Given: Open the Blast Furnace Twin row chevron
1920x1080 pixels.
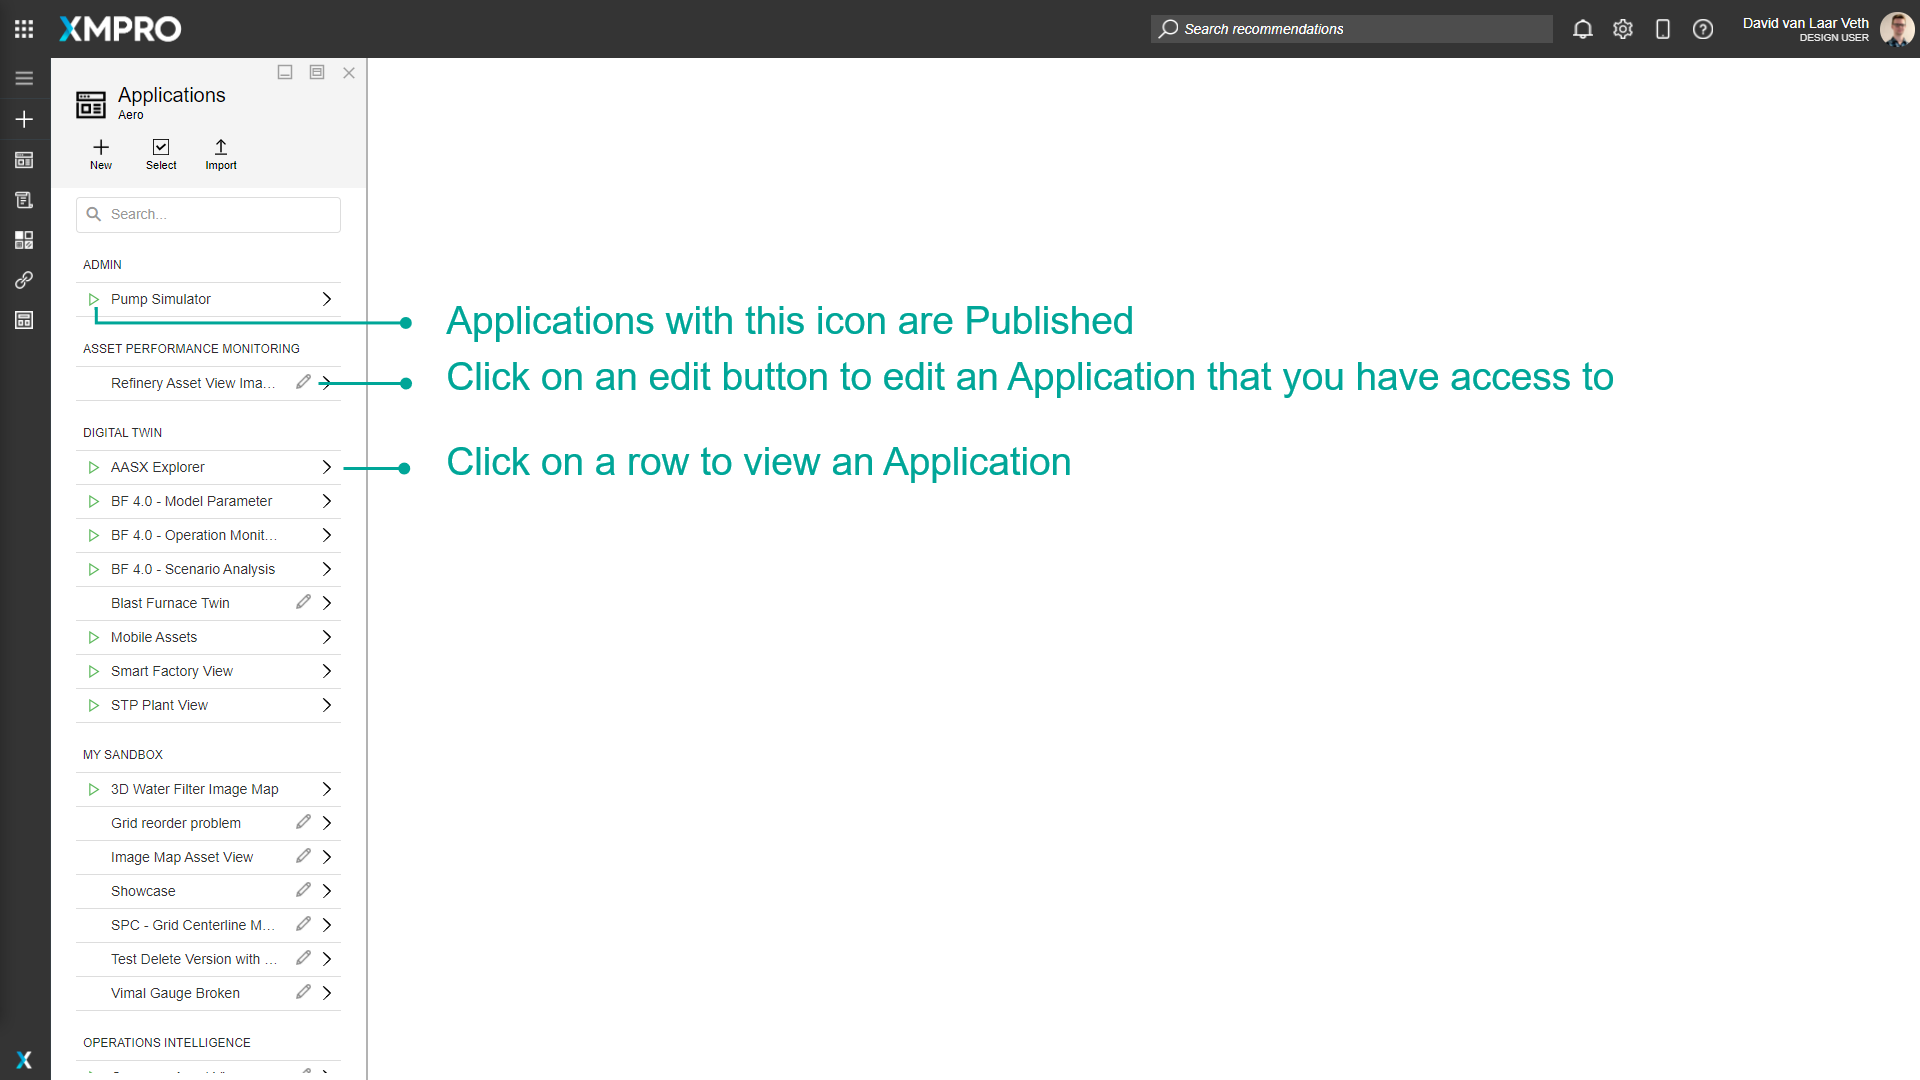Looking at the screenshot, I should (x=326, y=602).
